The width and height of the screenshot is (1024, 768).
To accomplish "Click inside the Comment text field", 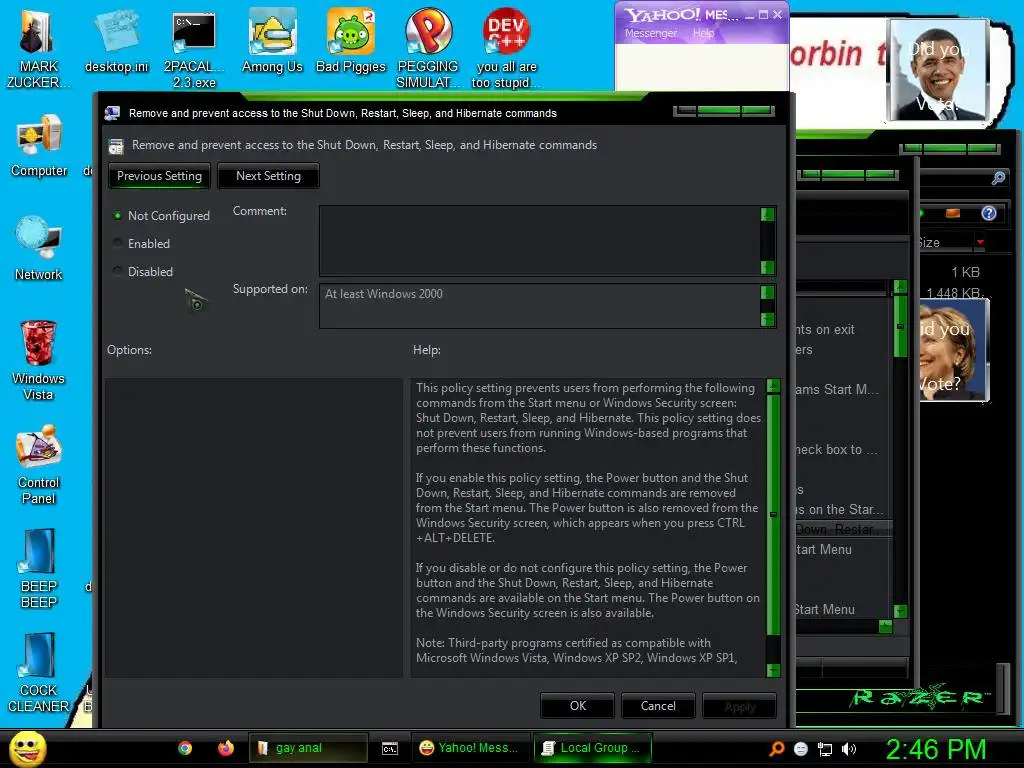I will [540, 240].
